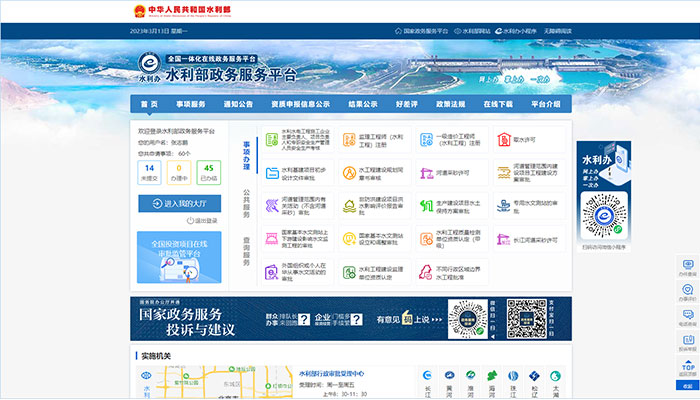Click the 海河 commission logo
This screenshot has height=400, width=700.
coord(492,375)
